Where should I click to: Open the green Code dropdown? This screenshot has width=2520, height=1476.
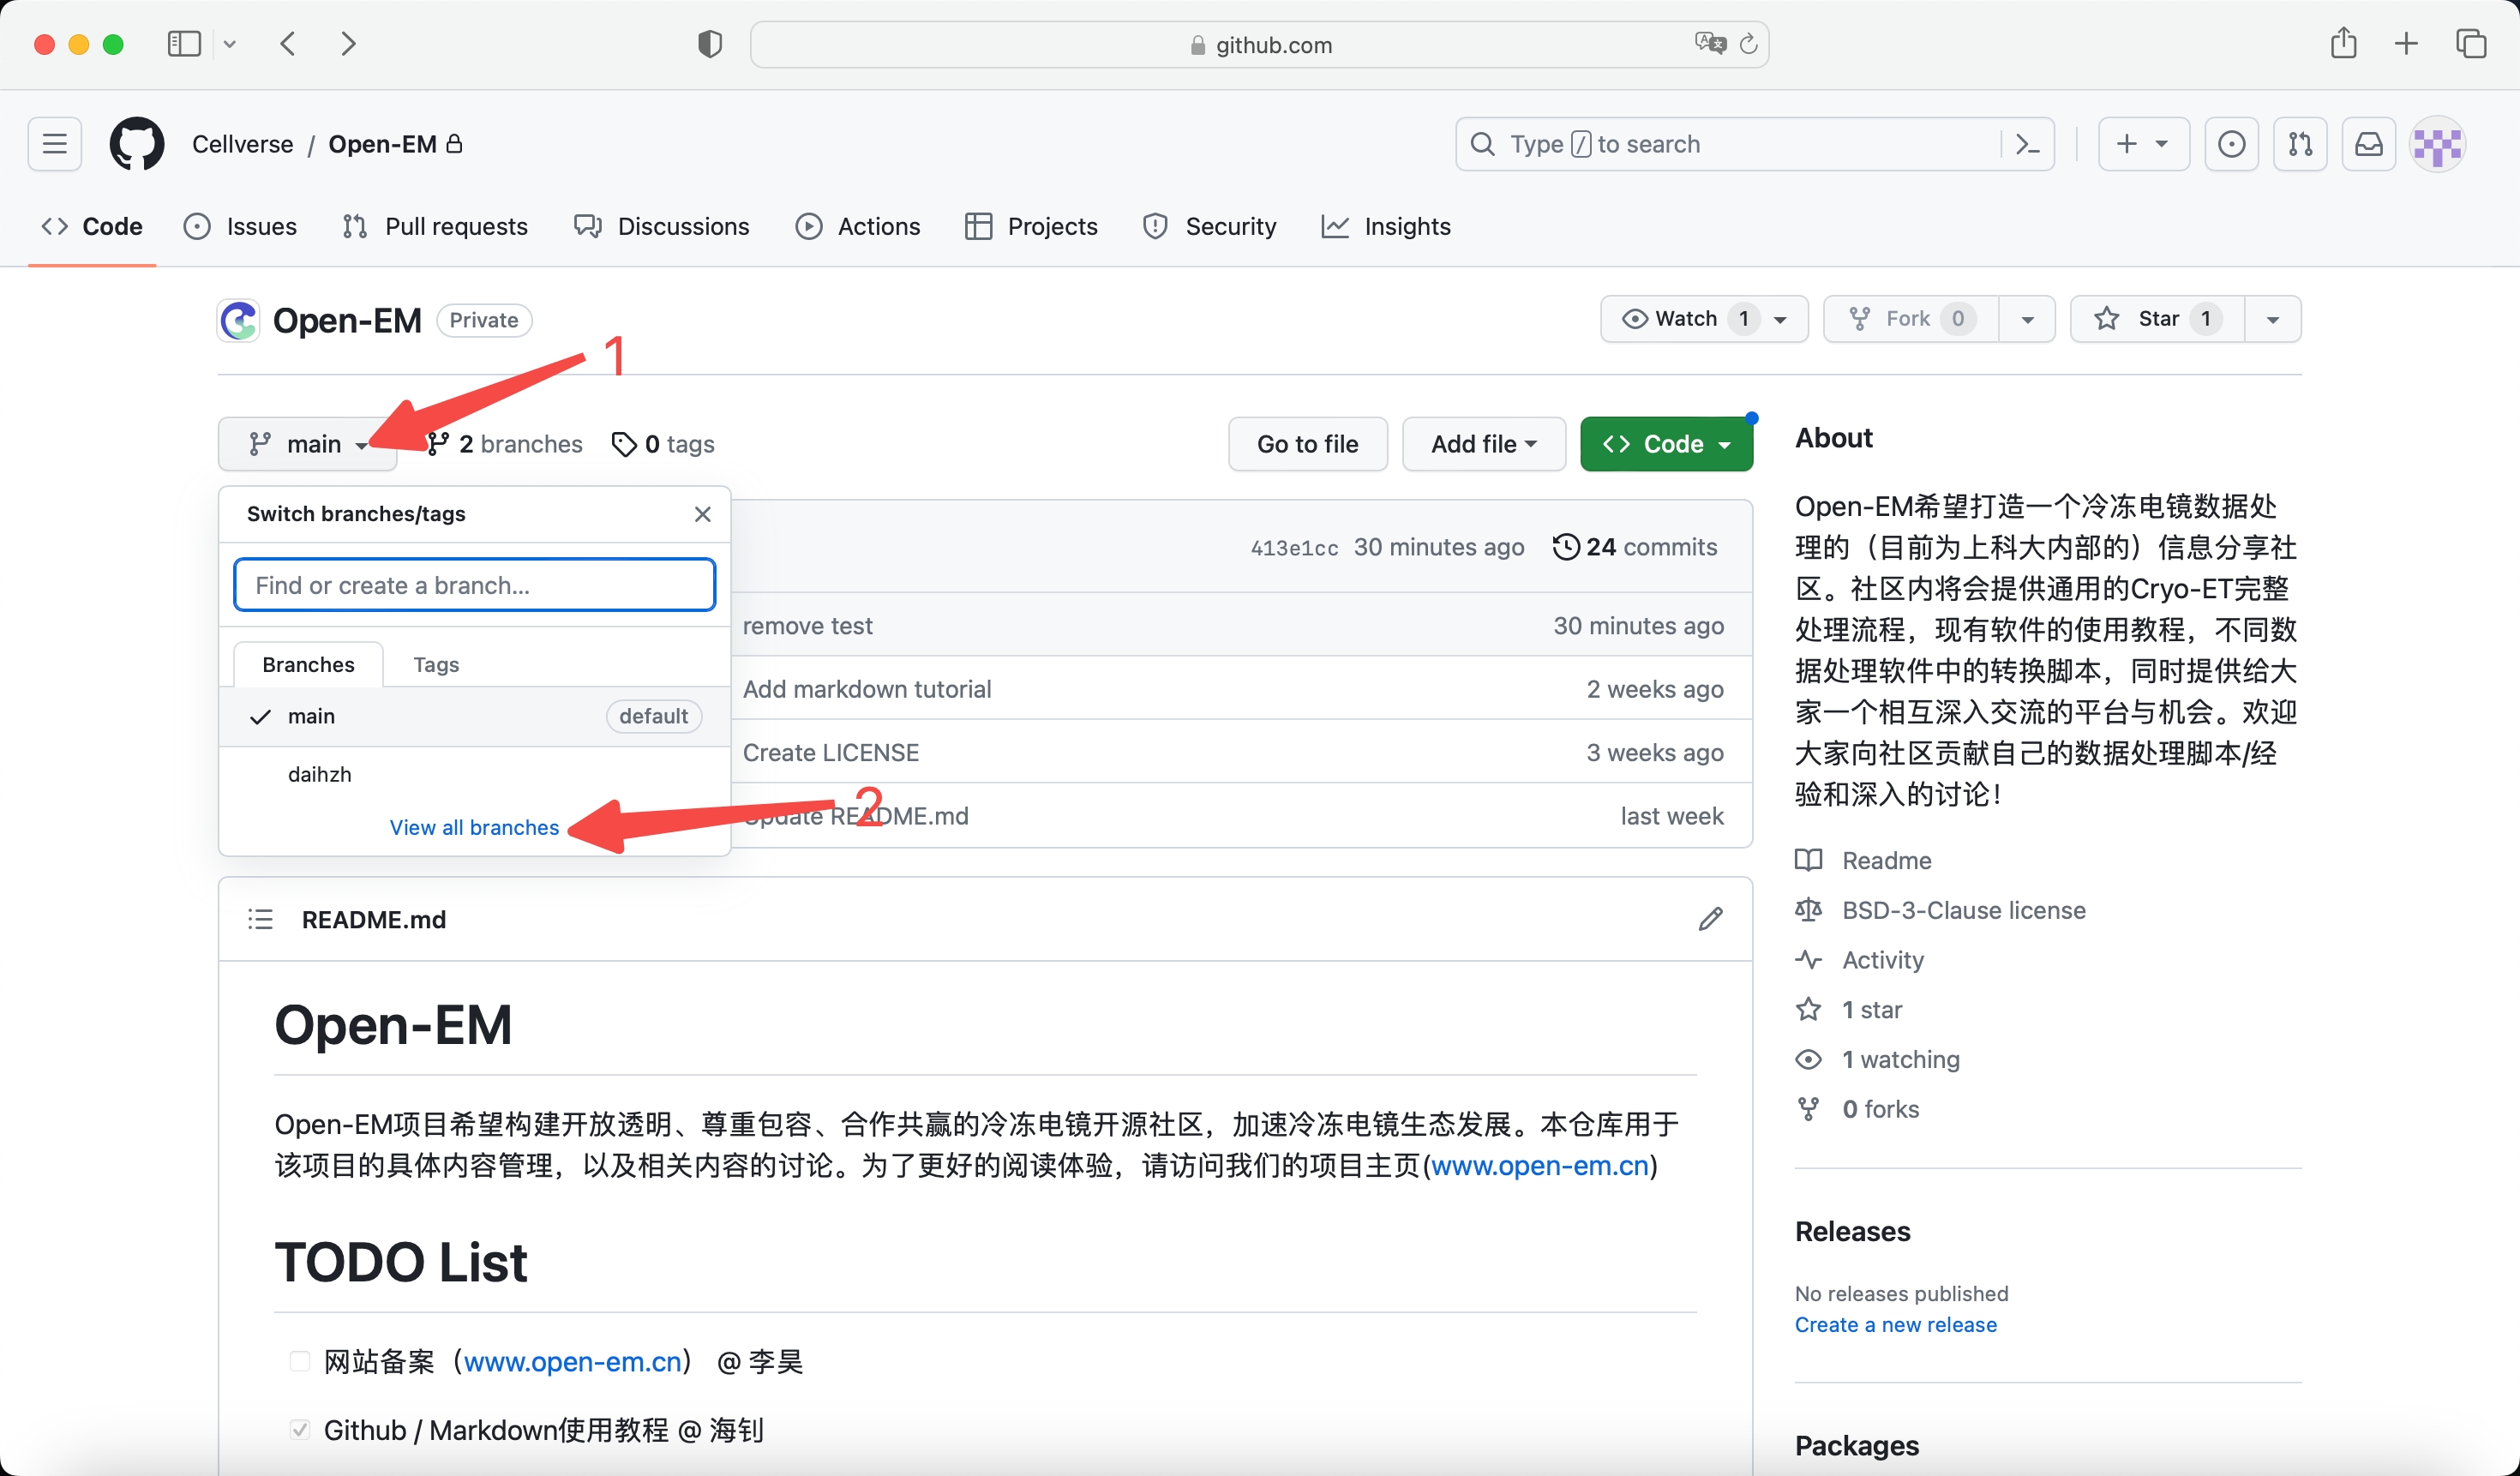pyautogui.click(x=1666, y=444)
